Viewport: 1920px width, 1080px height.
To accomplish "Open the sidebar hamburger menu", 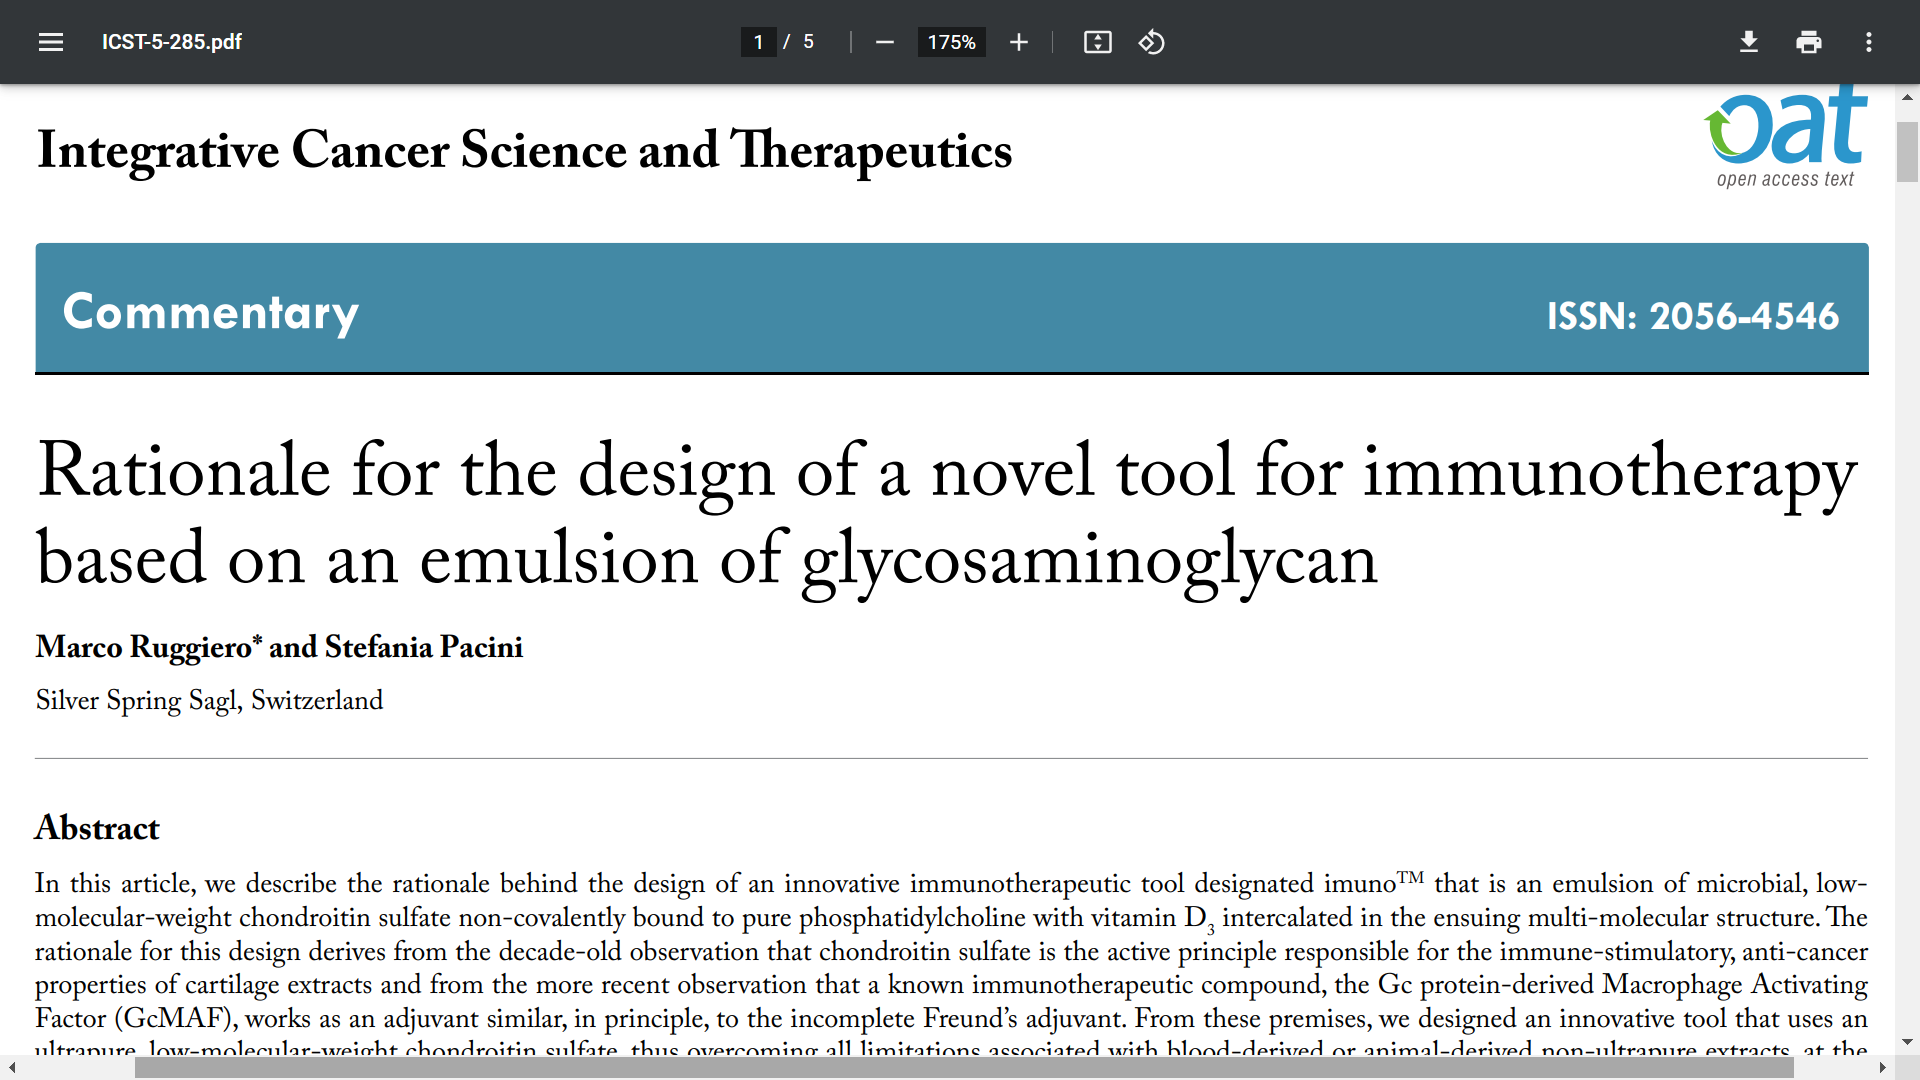I will (x=51, y=42).
